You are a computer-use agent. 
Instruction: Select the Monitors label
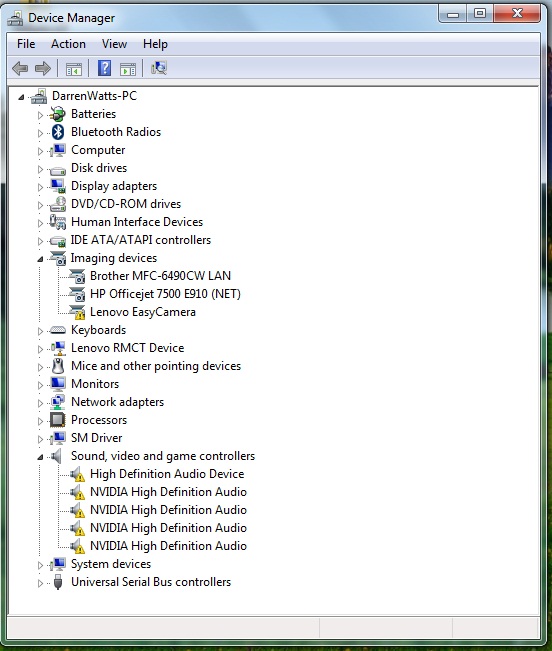(95, 384)
